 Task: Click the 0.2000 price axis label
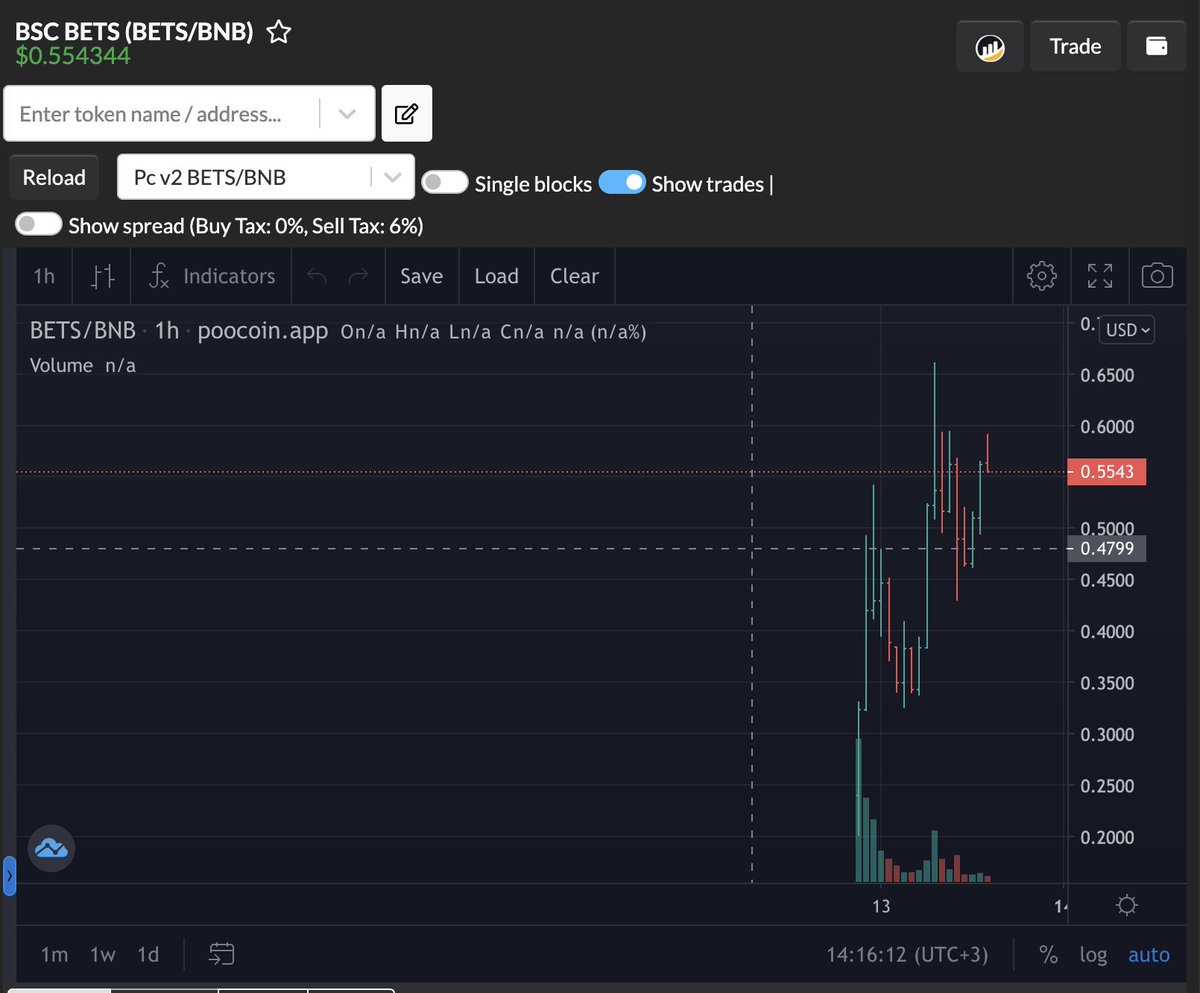tap(1107, 837)
